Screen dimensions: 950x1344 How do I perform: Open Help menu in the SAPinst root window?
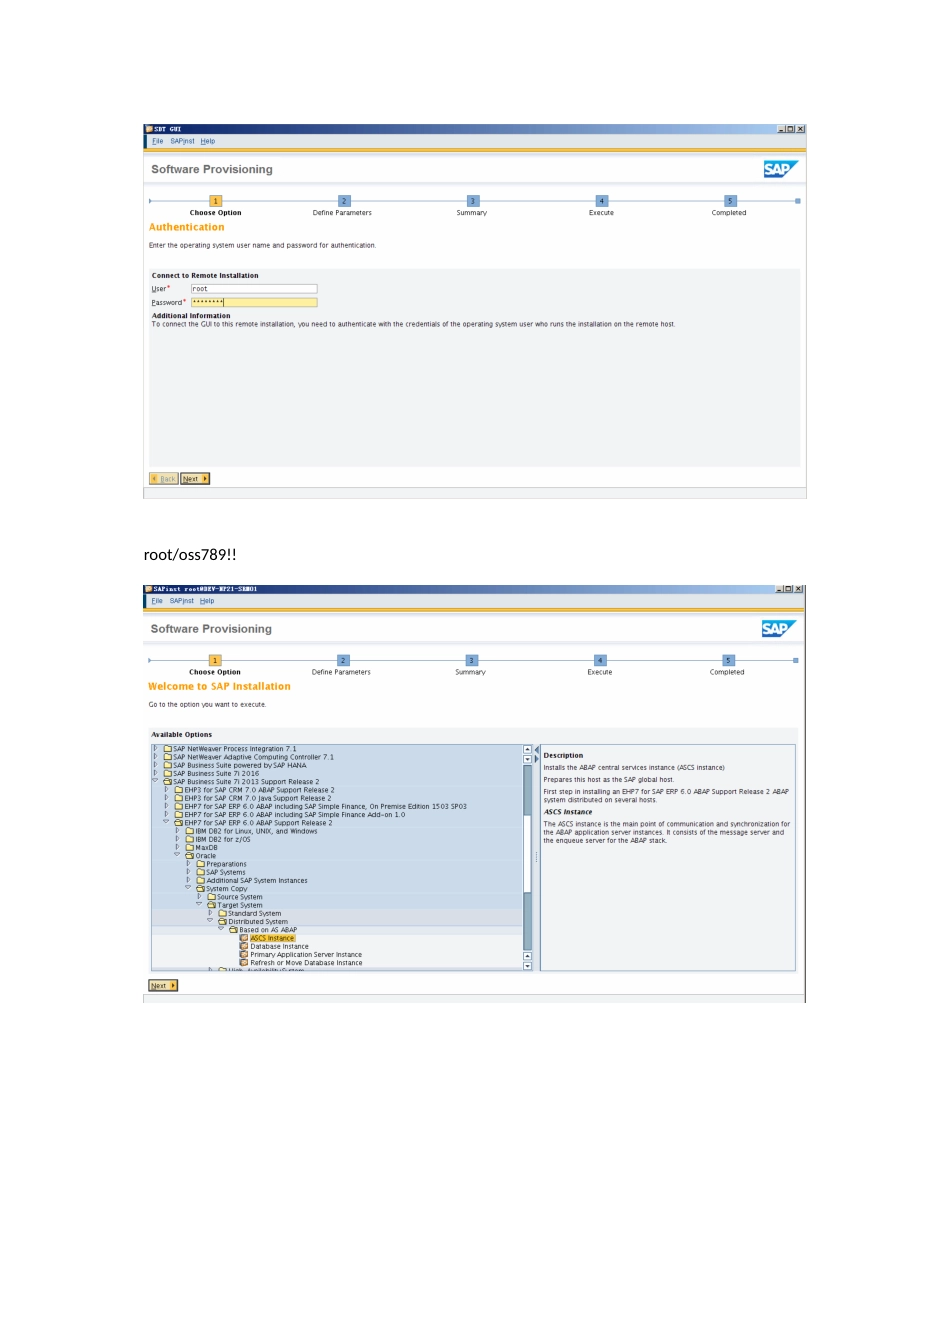click(207, 601)
